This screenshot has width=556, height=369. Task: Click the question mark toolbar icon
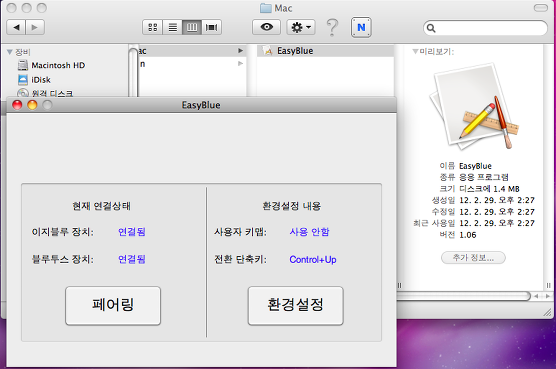click(332, 27)
